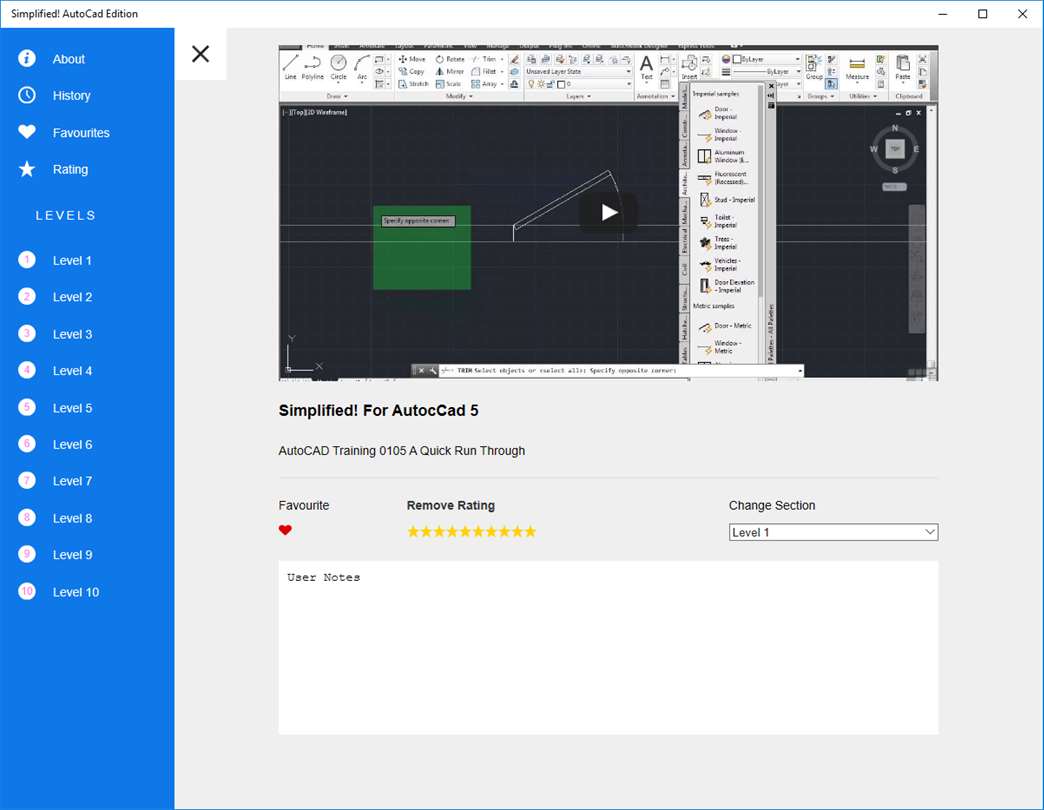Select the Level 5 label in sidebar
Screen dimensions: 1044x810
[72, 408]
